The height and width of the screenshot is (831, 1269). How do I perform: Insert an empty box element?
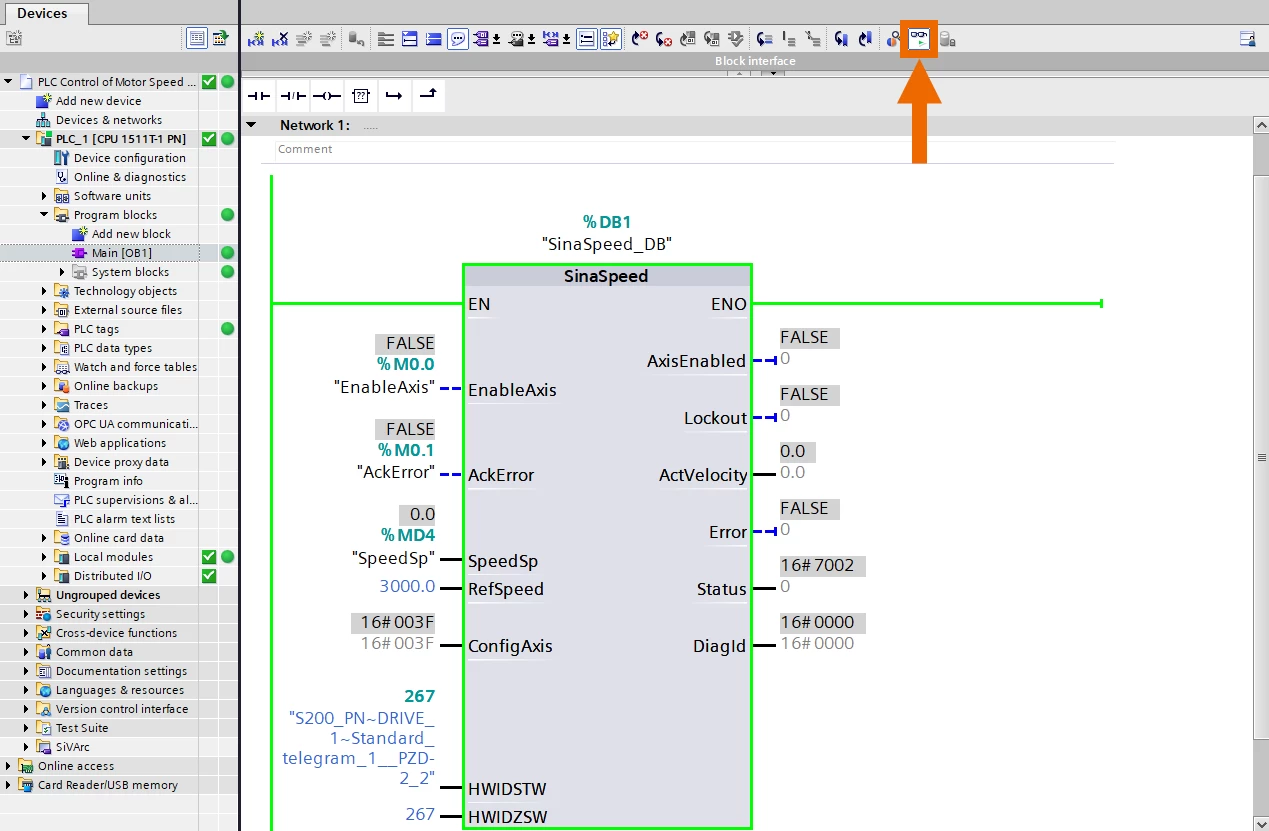point(361,96)
